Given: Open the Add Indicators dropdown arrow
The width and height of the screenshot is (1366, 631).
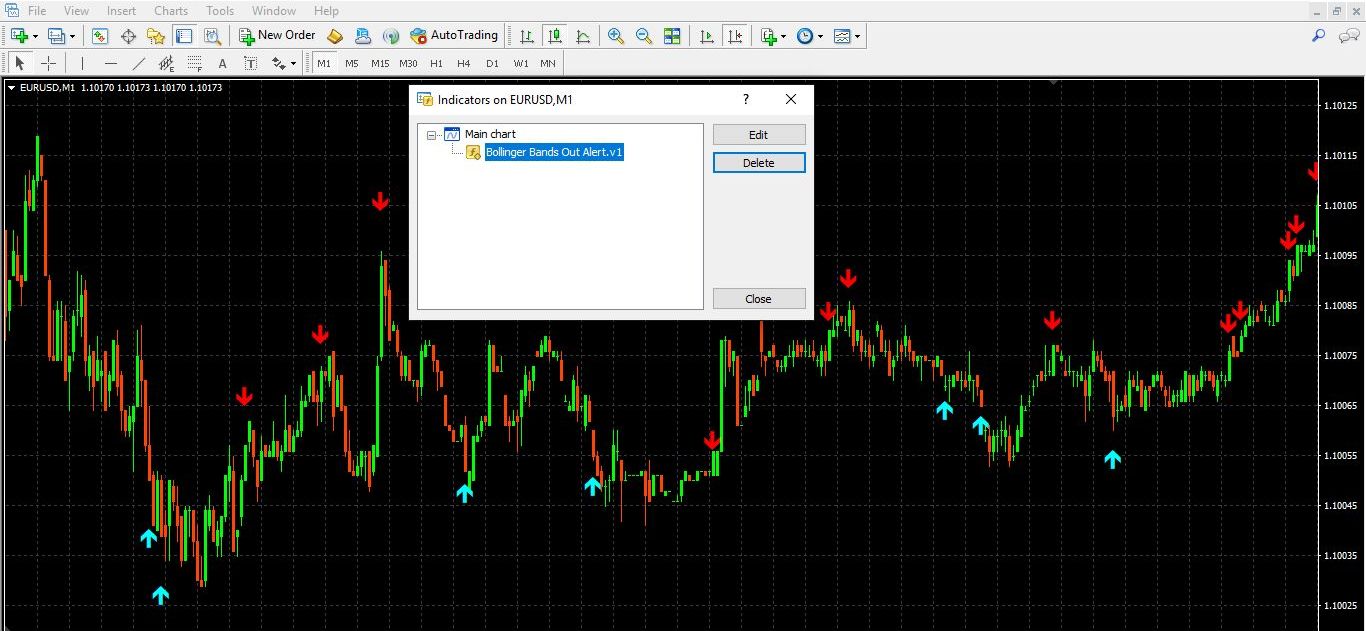Looking at the screenshot, I should click(783, 35).
